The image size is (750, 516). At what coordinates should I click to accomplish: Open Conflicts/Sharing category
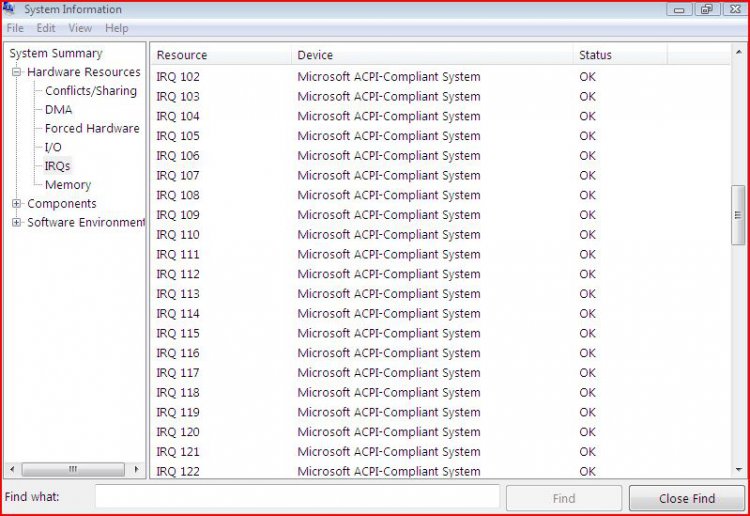click(91, 91)
